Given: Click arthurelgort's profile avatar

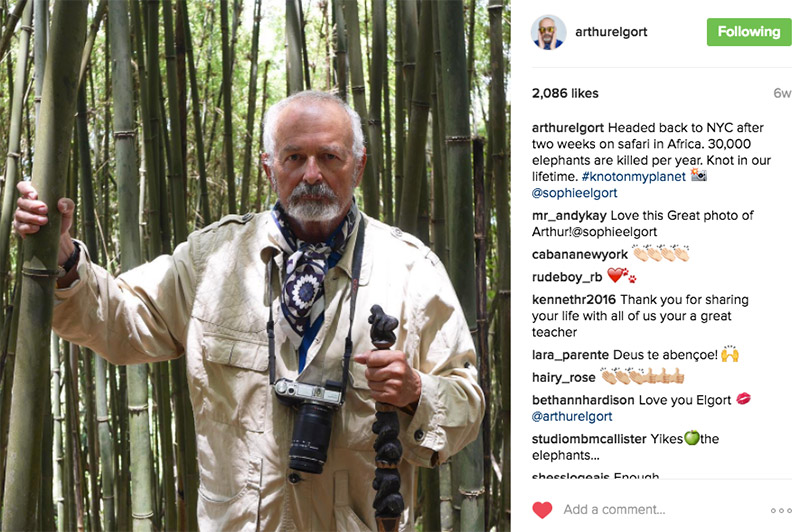Looking at the screenshot, I should click(x=548, y=32).
